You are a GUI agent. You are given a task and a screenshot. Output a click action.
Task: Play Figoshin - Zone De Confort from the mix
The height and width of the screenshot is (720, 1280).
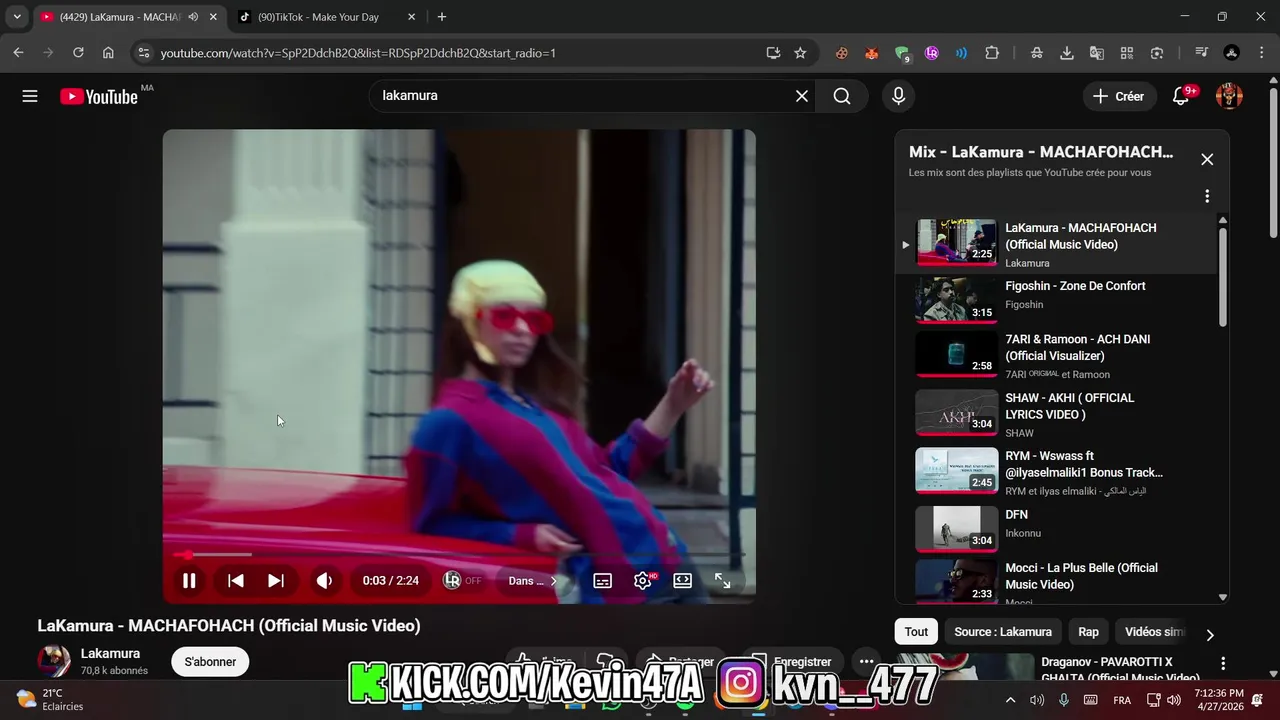(1055, 299)
